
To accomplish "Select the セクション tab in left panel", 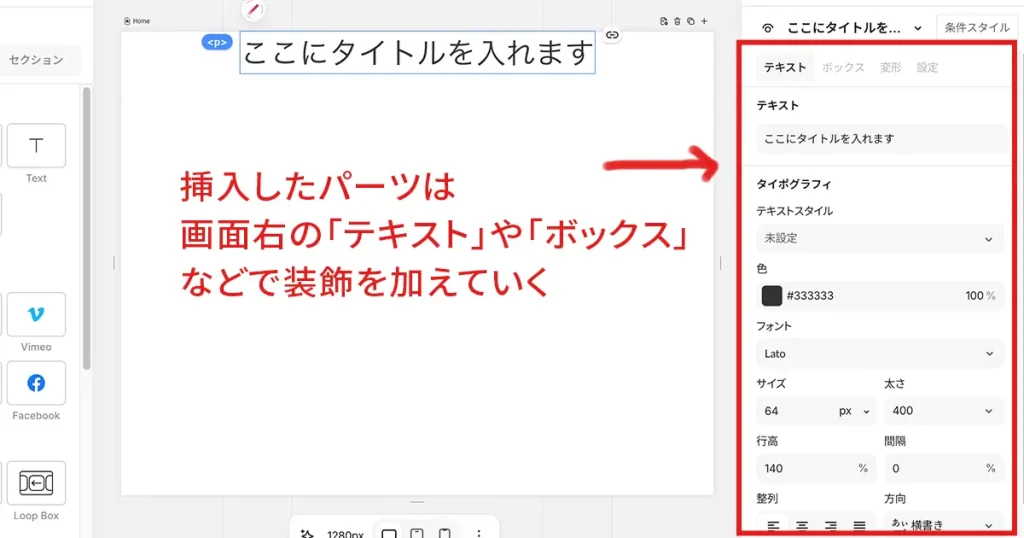I will (37, 60).
